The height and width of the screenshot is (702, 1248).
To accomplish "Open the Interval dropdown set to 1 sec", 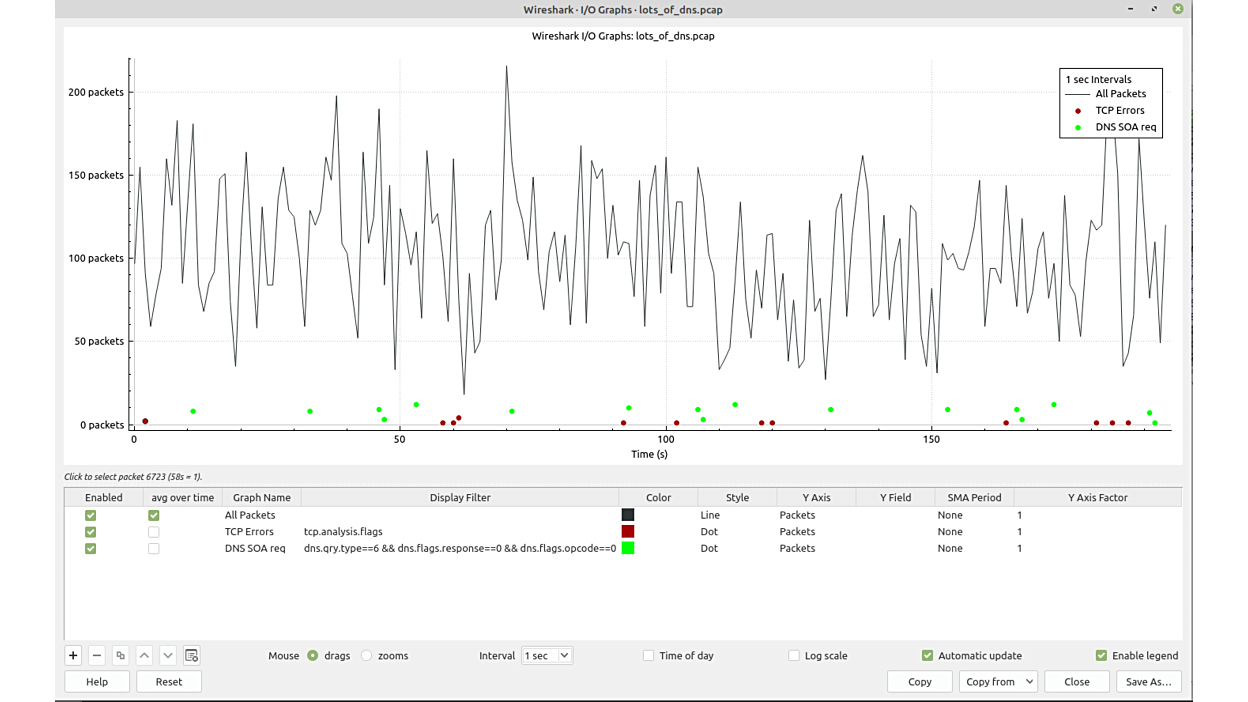I will (546, 656).
